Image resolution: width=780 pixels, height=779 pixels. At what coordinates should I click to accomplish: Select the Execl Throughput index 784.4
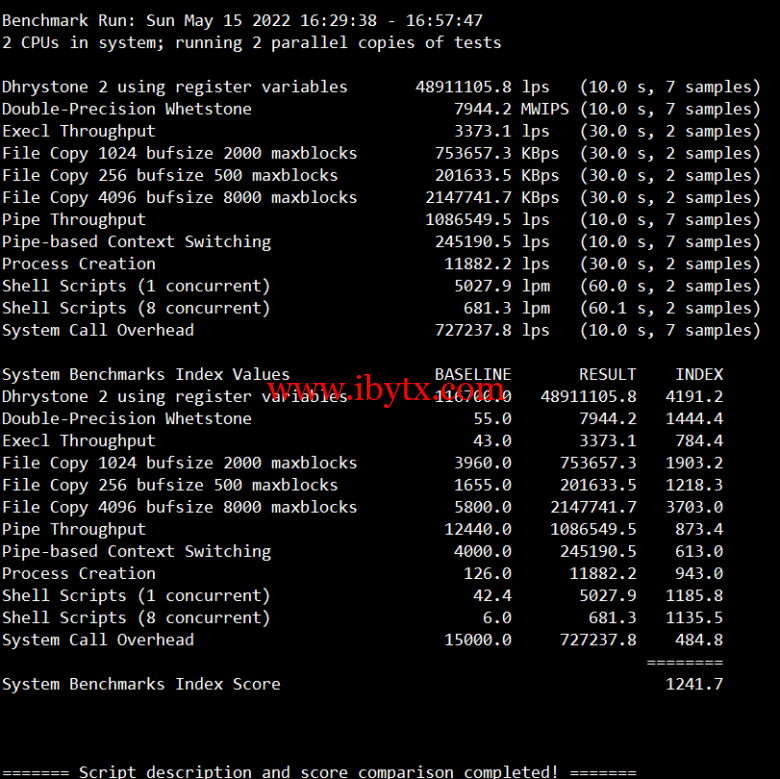click(698, 441)
